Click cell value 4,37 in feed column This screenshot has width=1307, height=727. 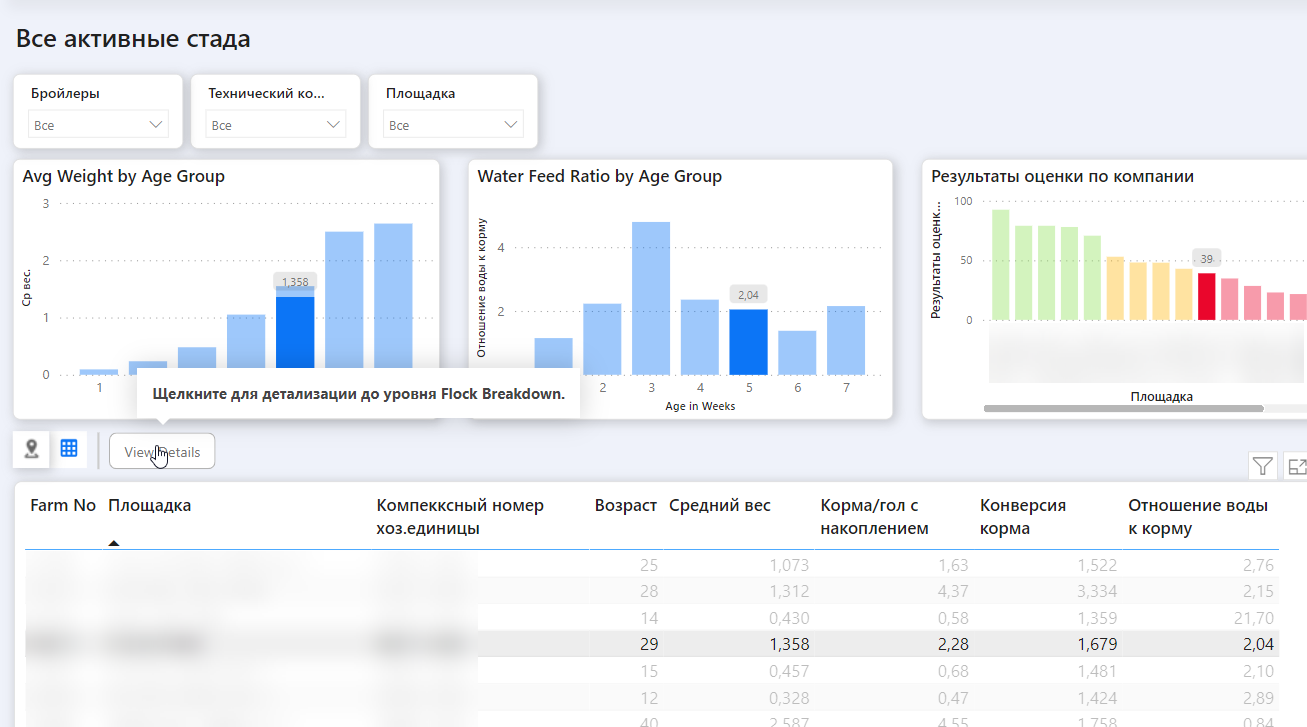(x=953, y=592)
